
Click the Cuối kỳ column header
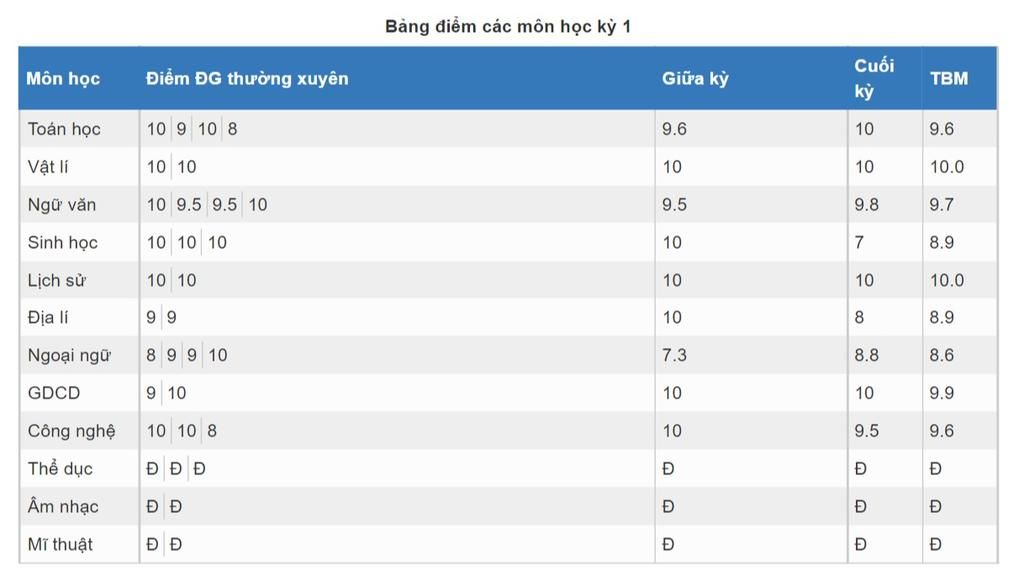(874, 79)
